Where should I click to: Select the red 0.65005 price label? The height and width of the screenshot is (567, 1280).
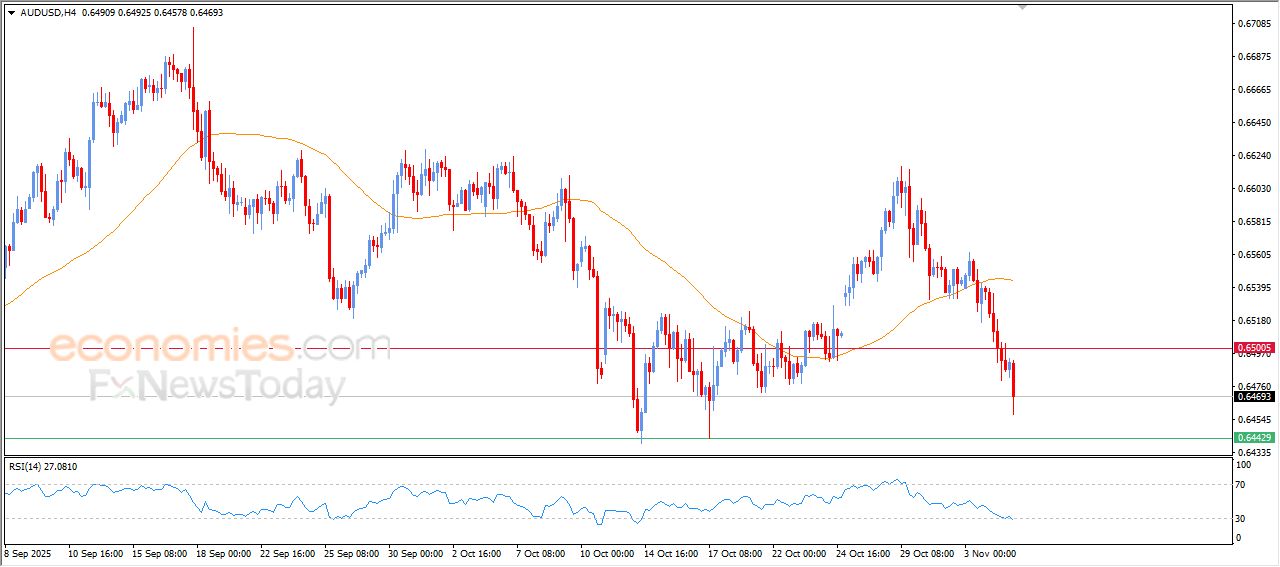pyautogui.click(x=1254, y=348)
